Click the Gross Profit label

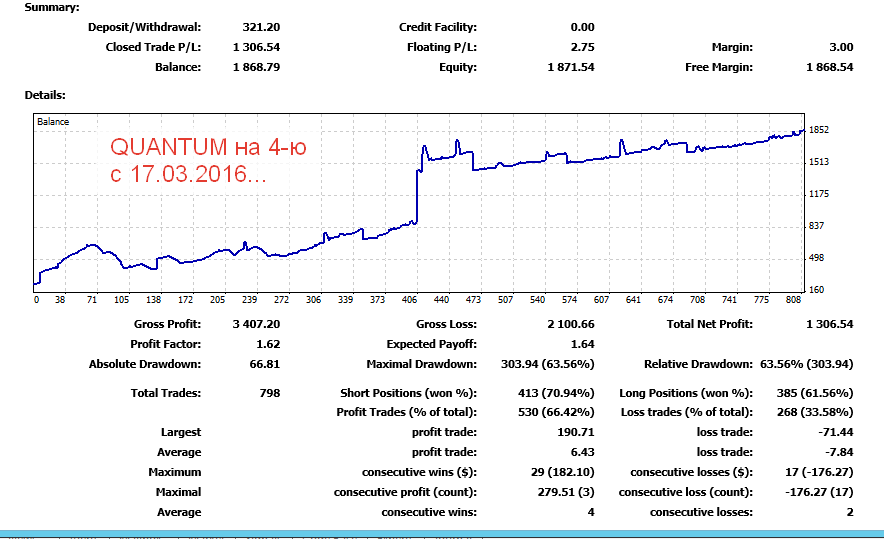(167, 324)
